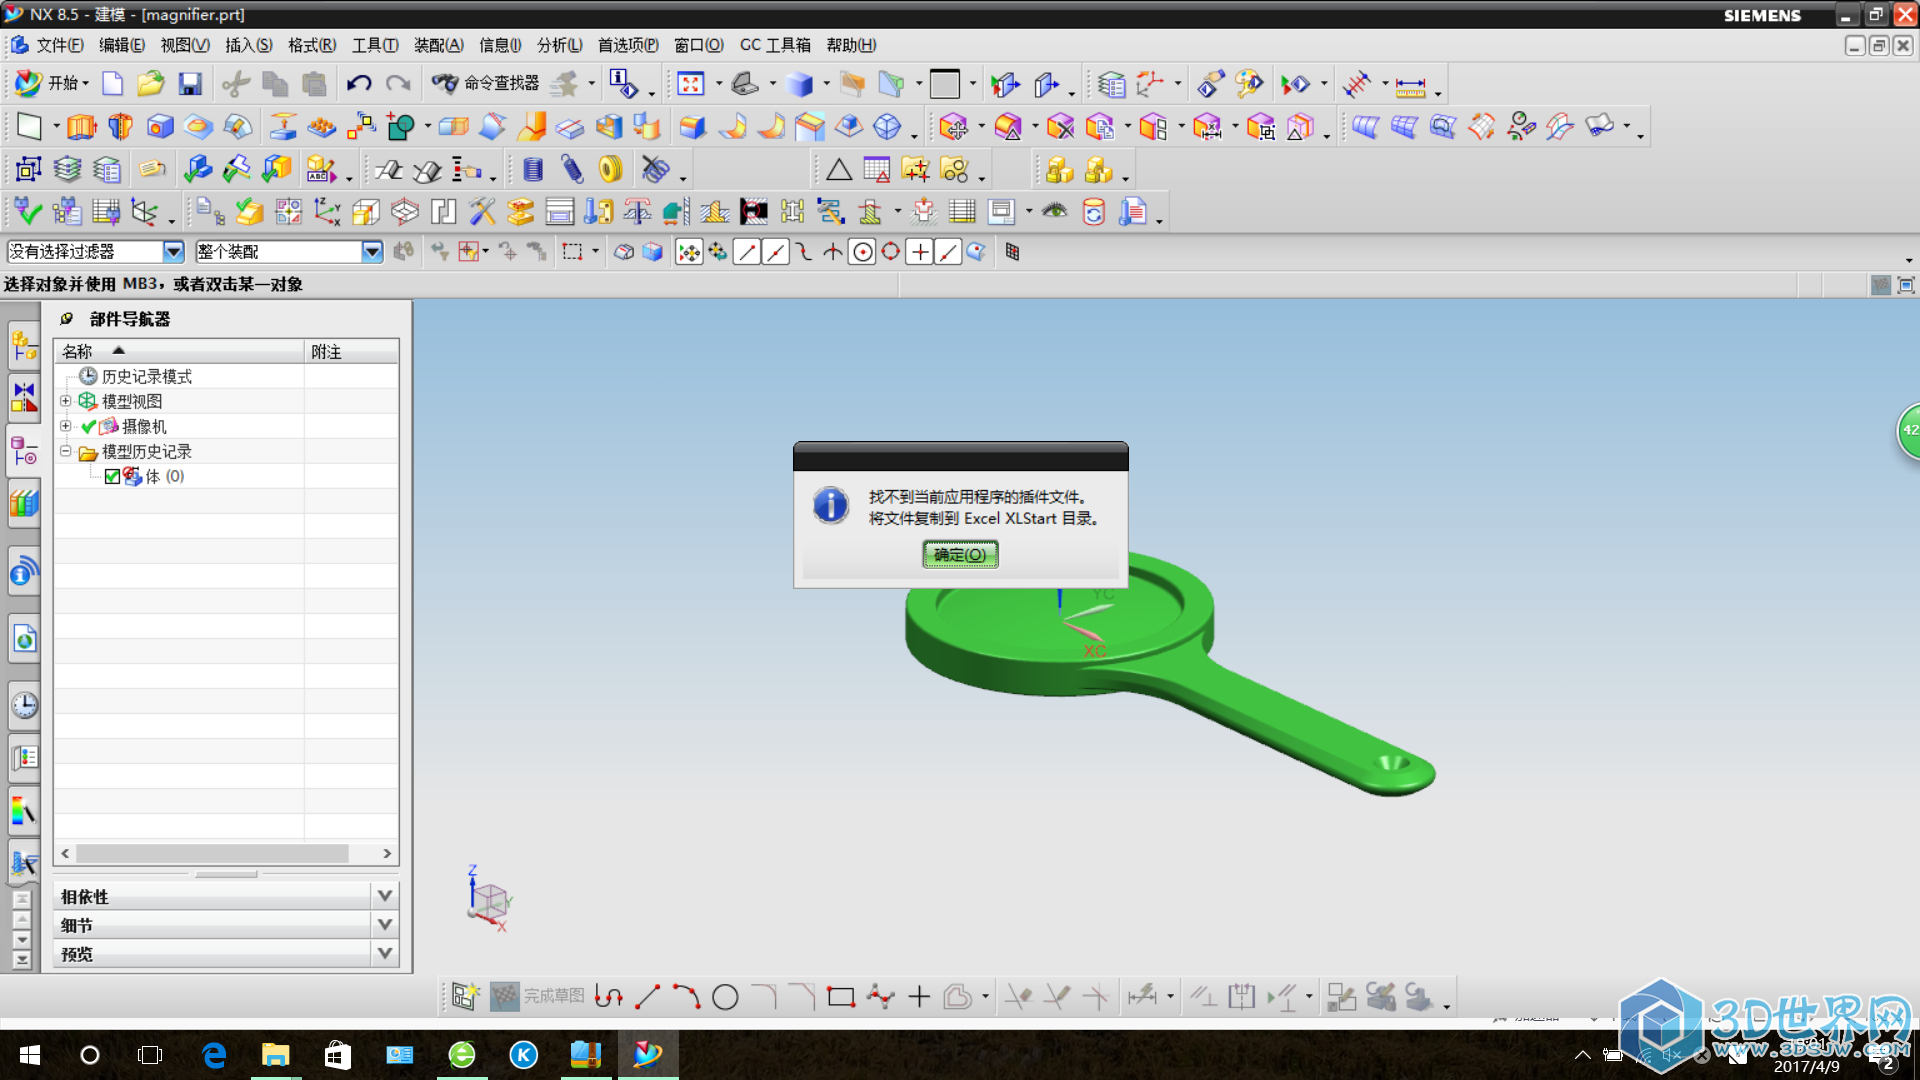Save the part using the floppy icon
The image size is (1920, 1080).
click(190, 84)
